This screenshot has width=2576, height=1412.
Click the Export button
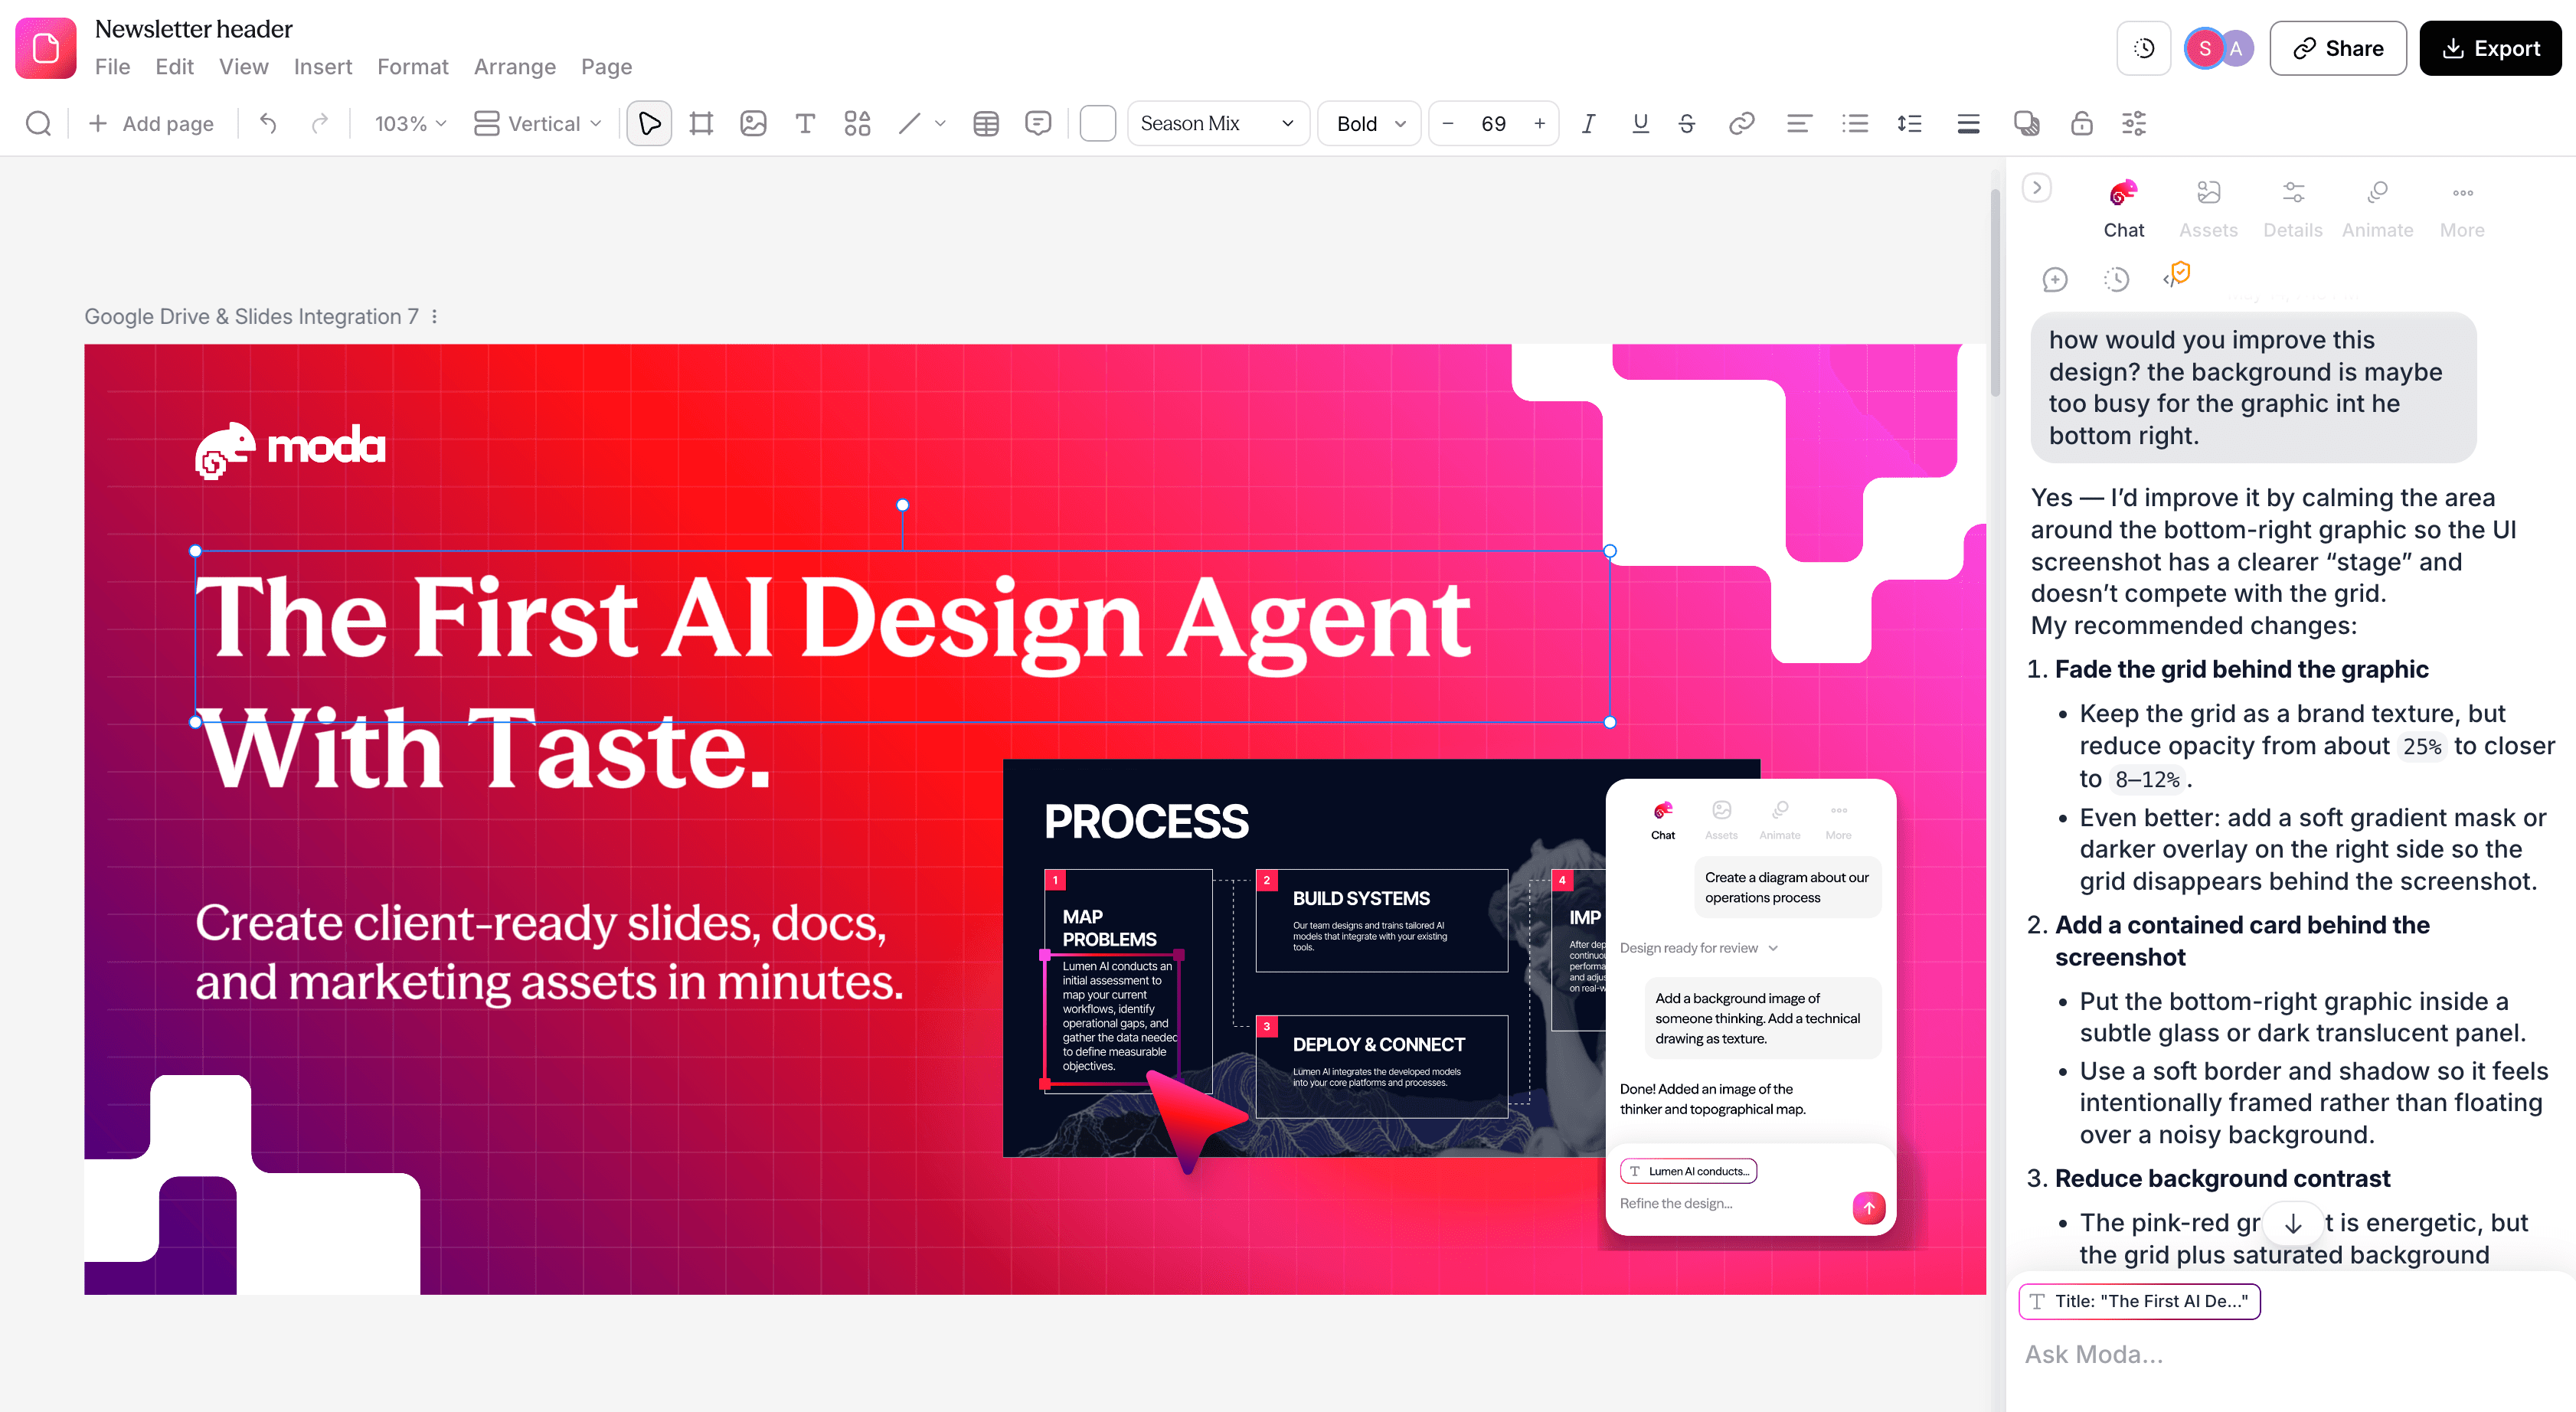pyautogui.click(x=2490, y=48)
